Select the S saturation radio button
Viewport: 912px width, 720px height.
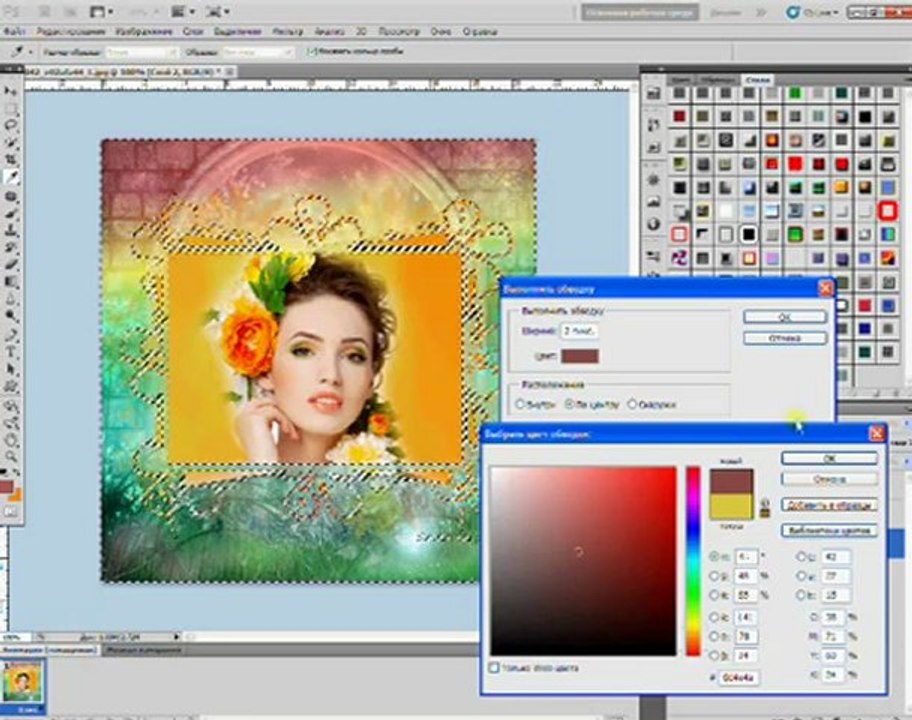tap(714, 576)
